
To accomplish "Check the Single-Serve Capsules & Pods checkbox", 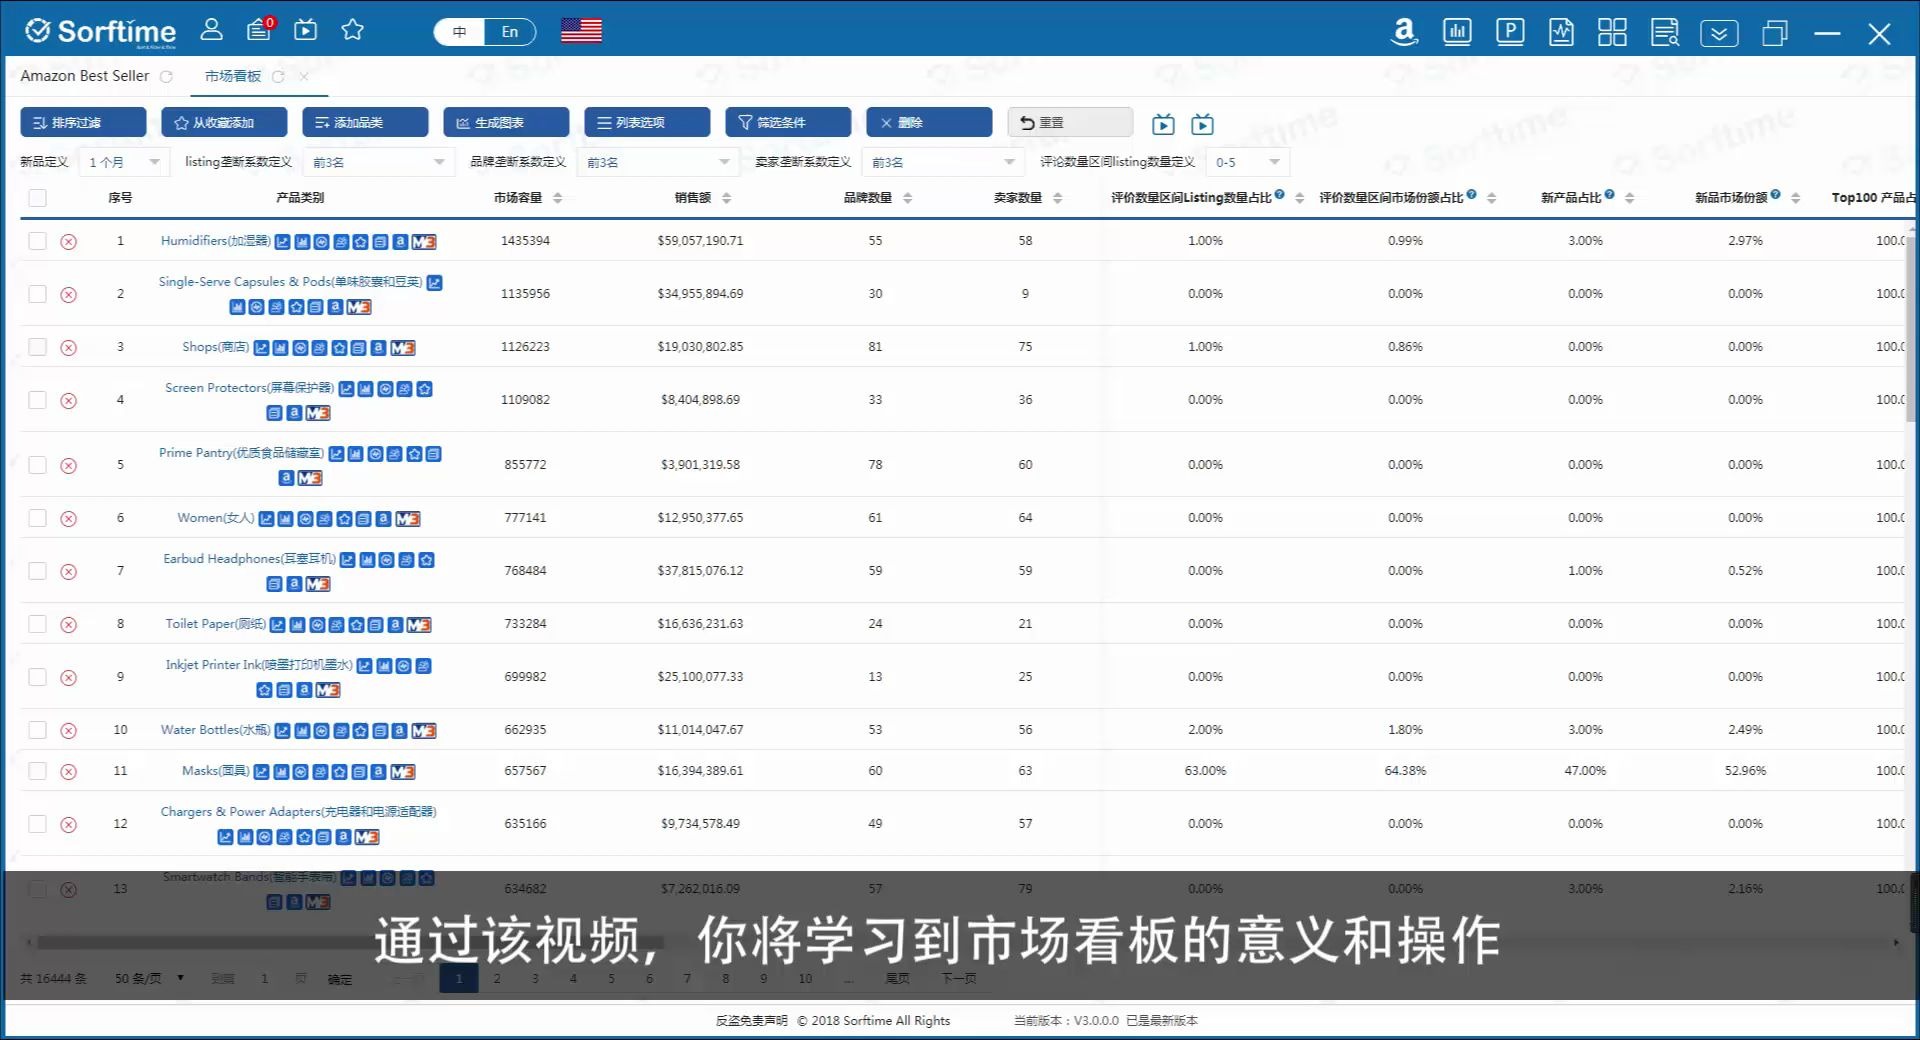I will pyautogui.click(x=38, y=294).
